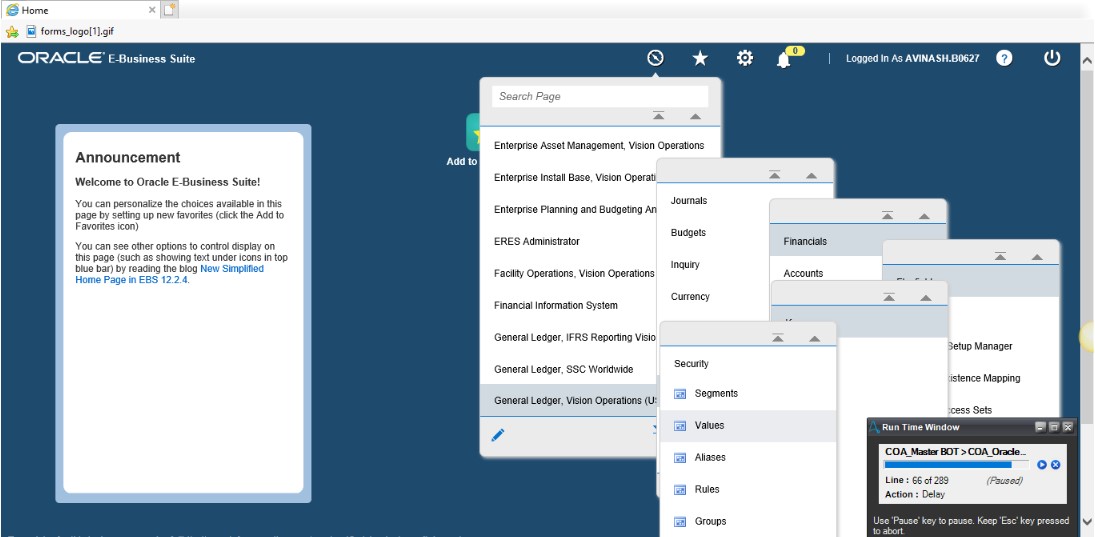Stop the bot task with X button

1055,465
